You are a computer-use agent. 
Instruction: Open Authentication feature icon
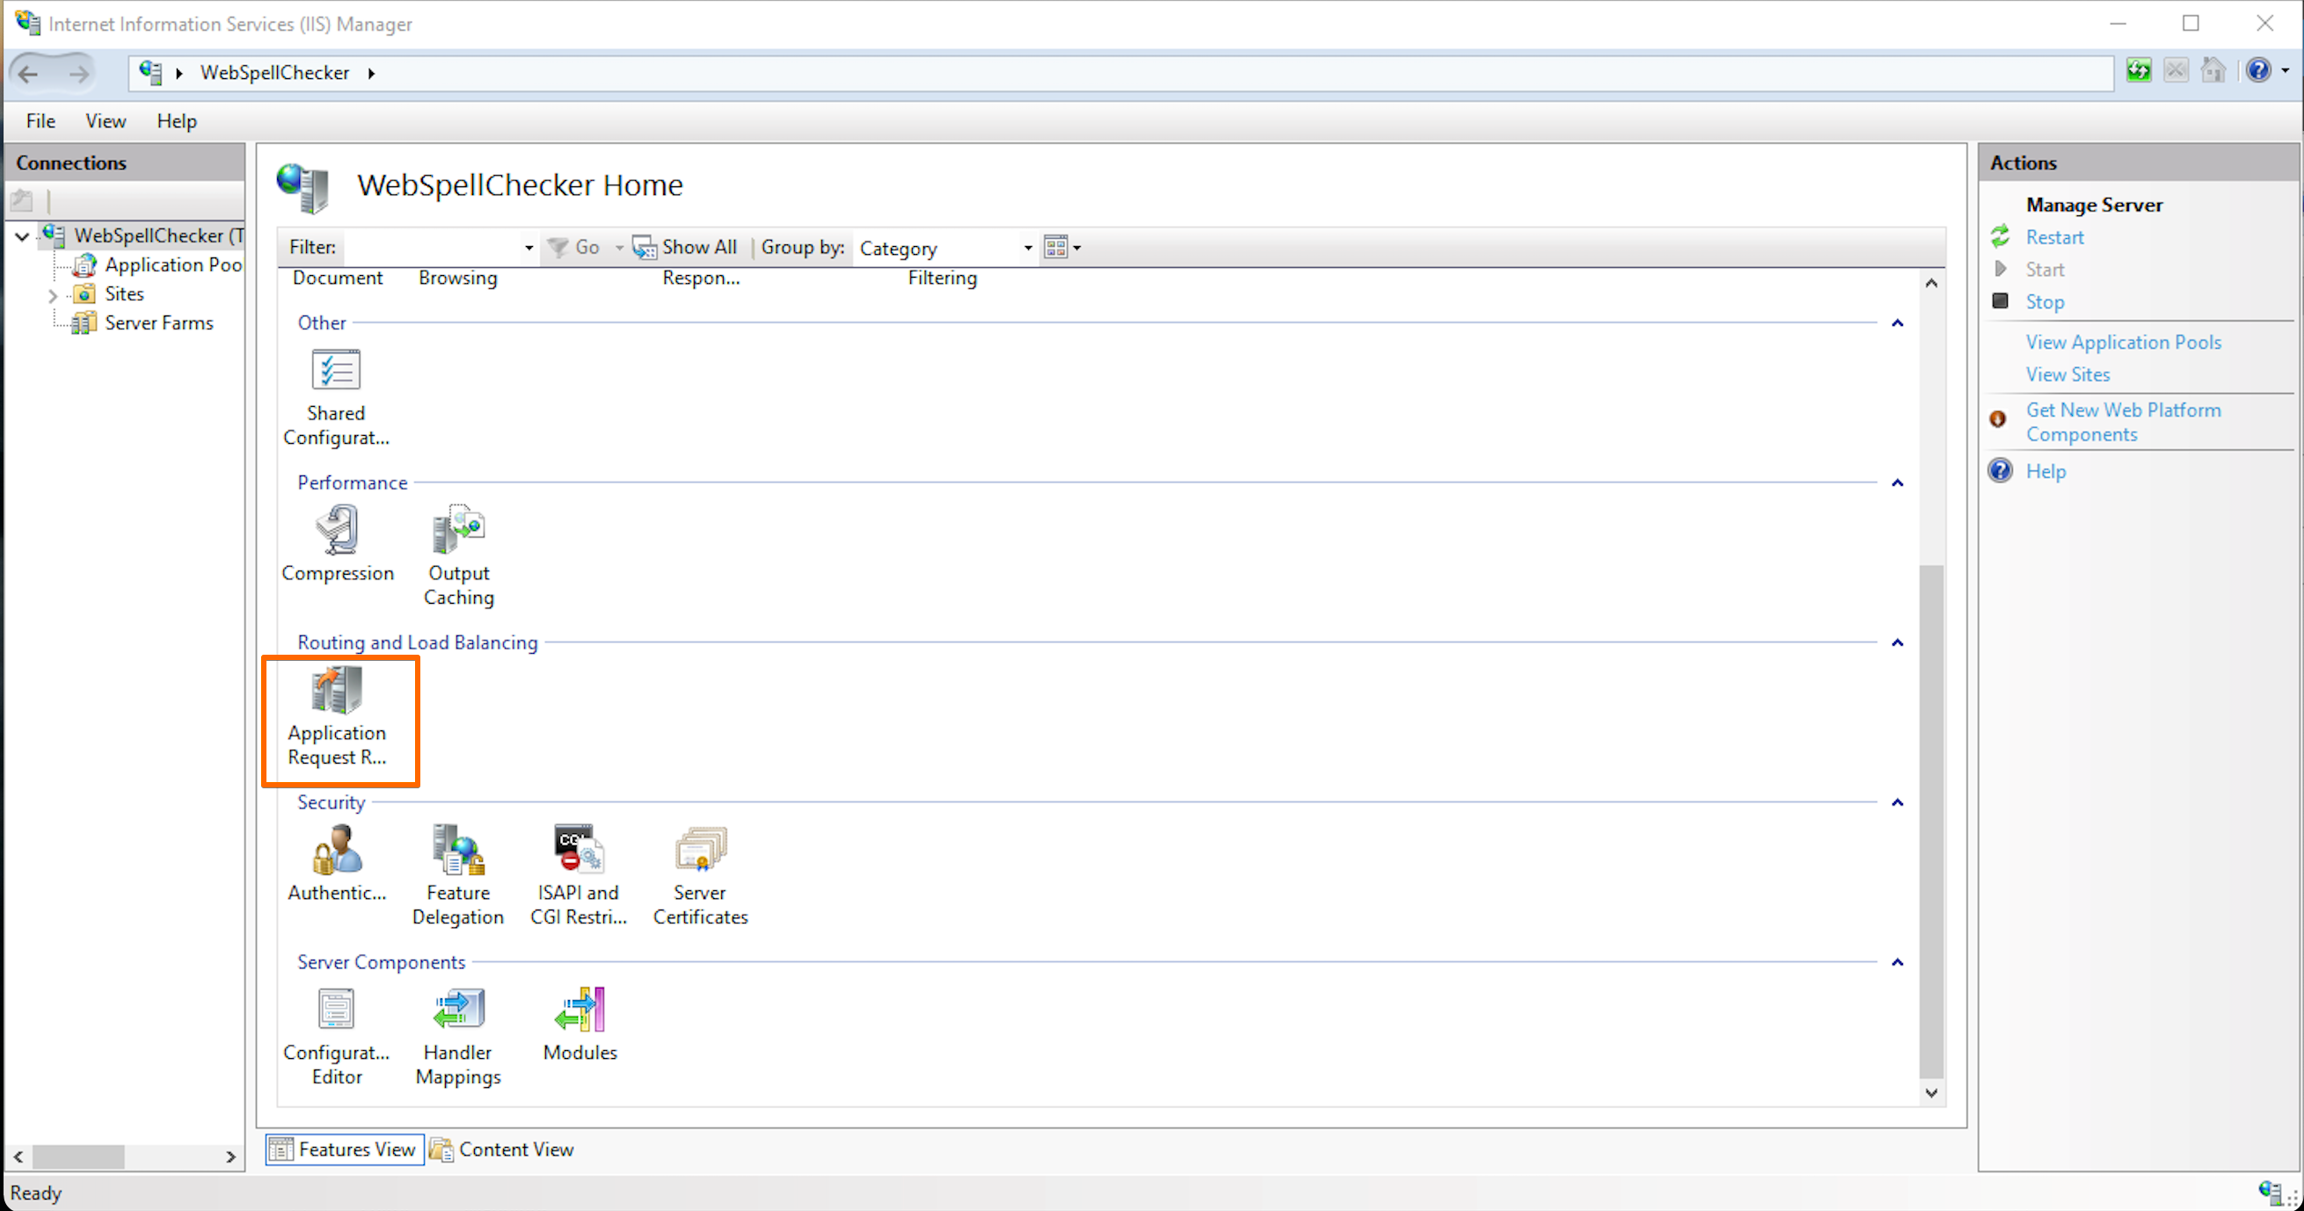337,852
